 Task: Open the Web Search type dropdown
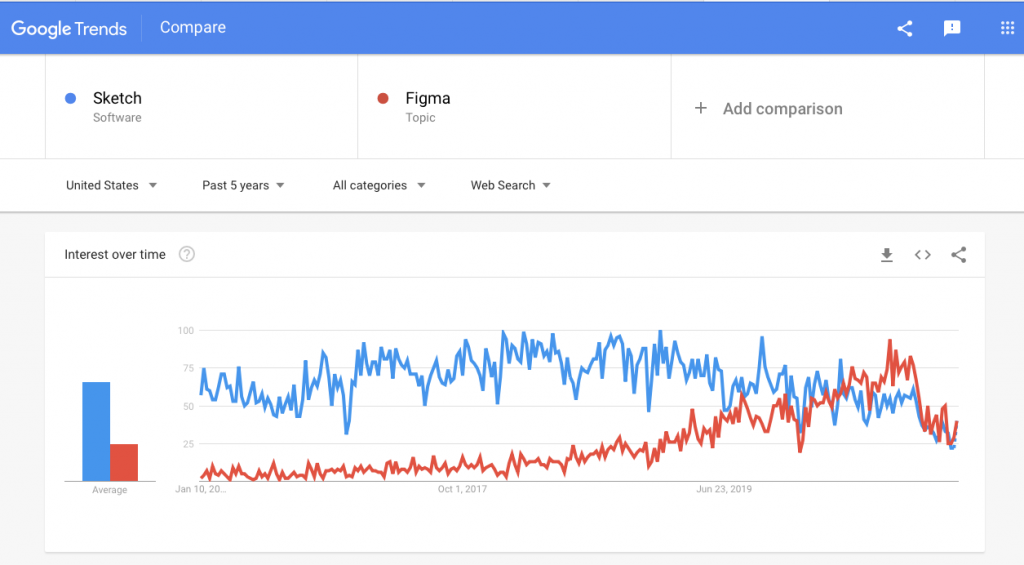(510, 186)
